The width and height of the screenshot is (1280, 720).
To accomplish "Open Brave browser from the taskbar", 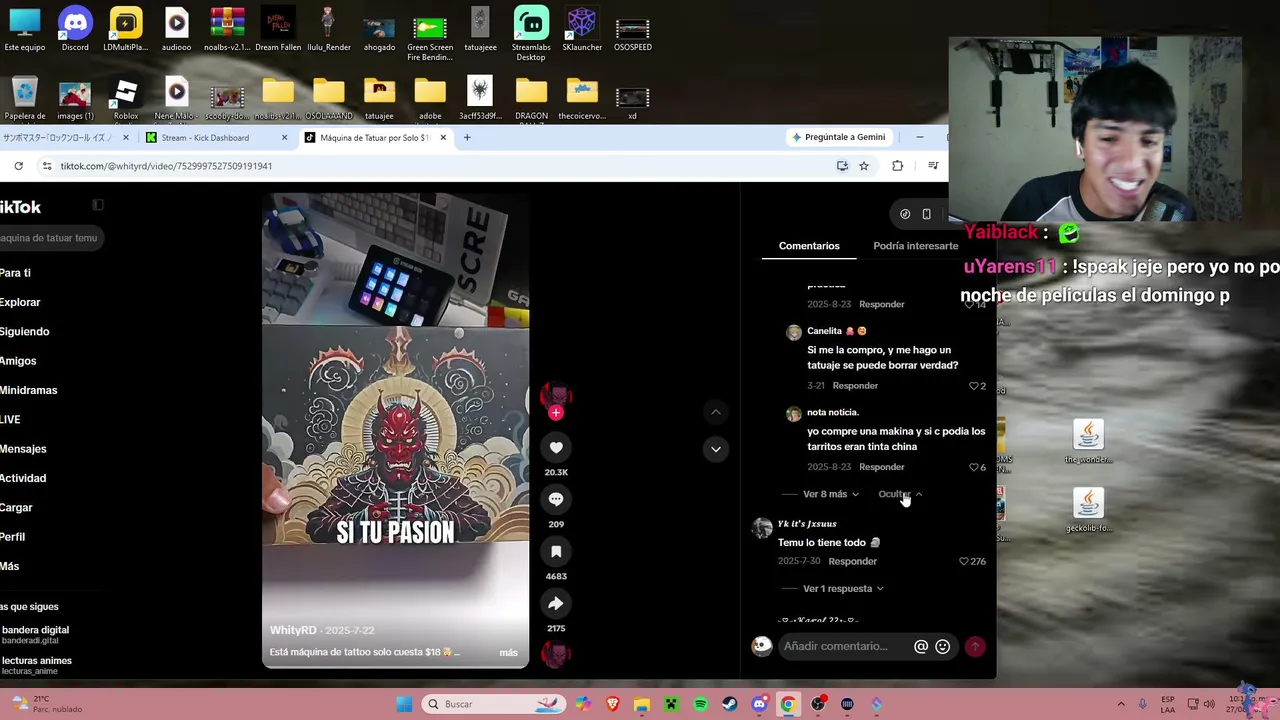I will 612,704.
